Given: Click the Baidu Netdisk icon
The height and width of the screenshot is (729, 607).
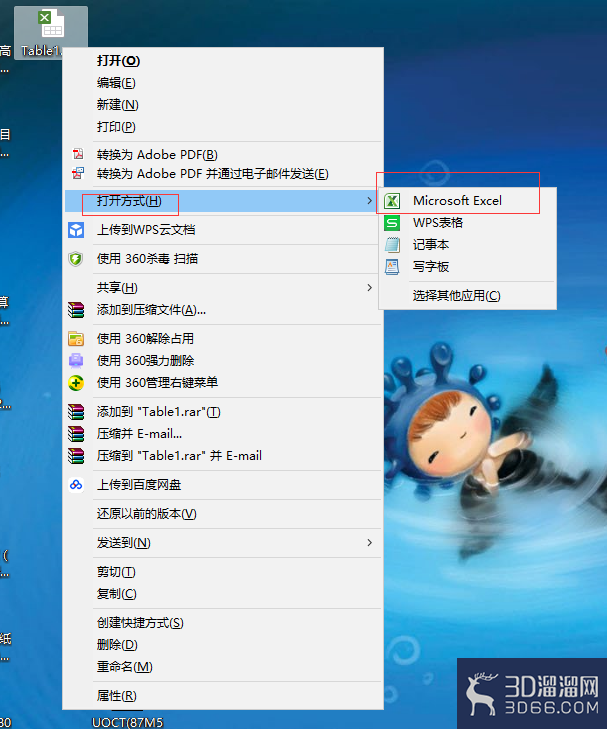Looking at the screenshot, I should pos(76,485).
